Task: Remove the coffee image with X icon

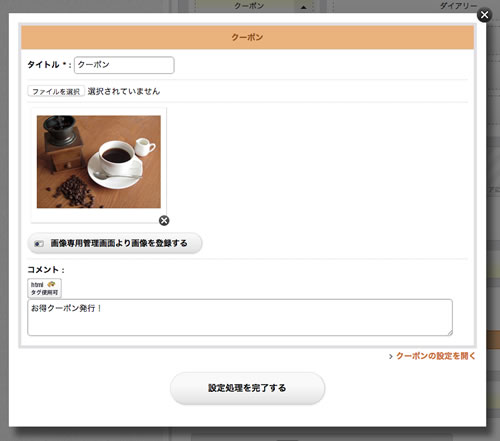Action: 164,221
